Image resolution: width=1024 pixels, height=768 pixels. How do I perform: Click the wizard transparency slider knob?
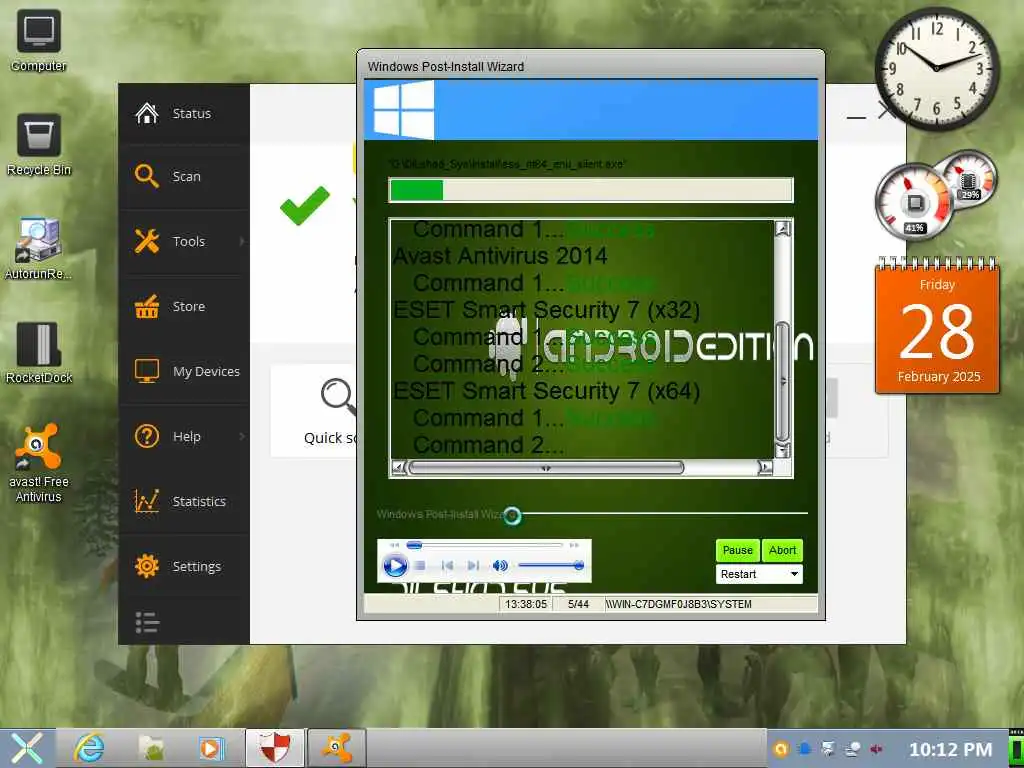click(x=513, y=516)
